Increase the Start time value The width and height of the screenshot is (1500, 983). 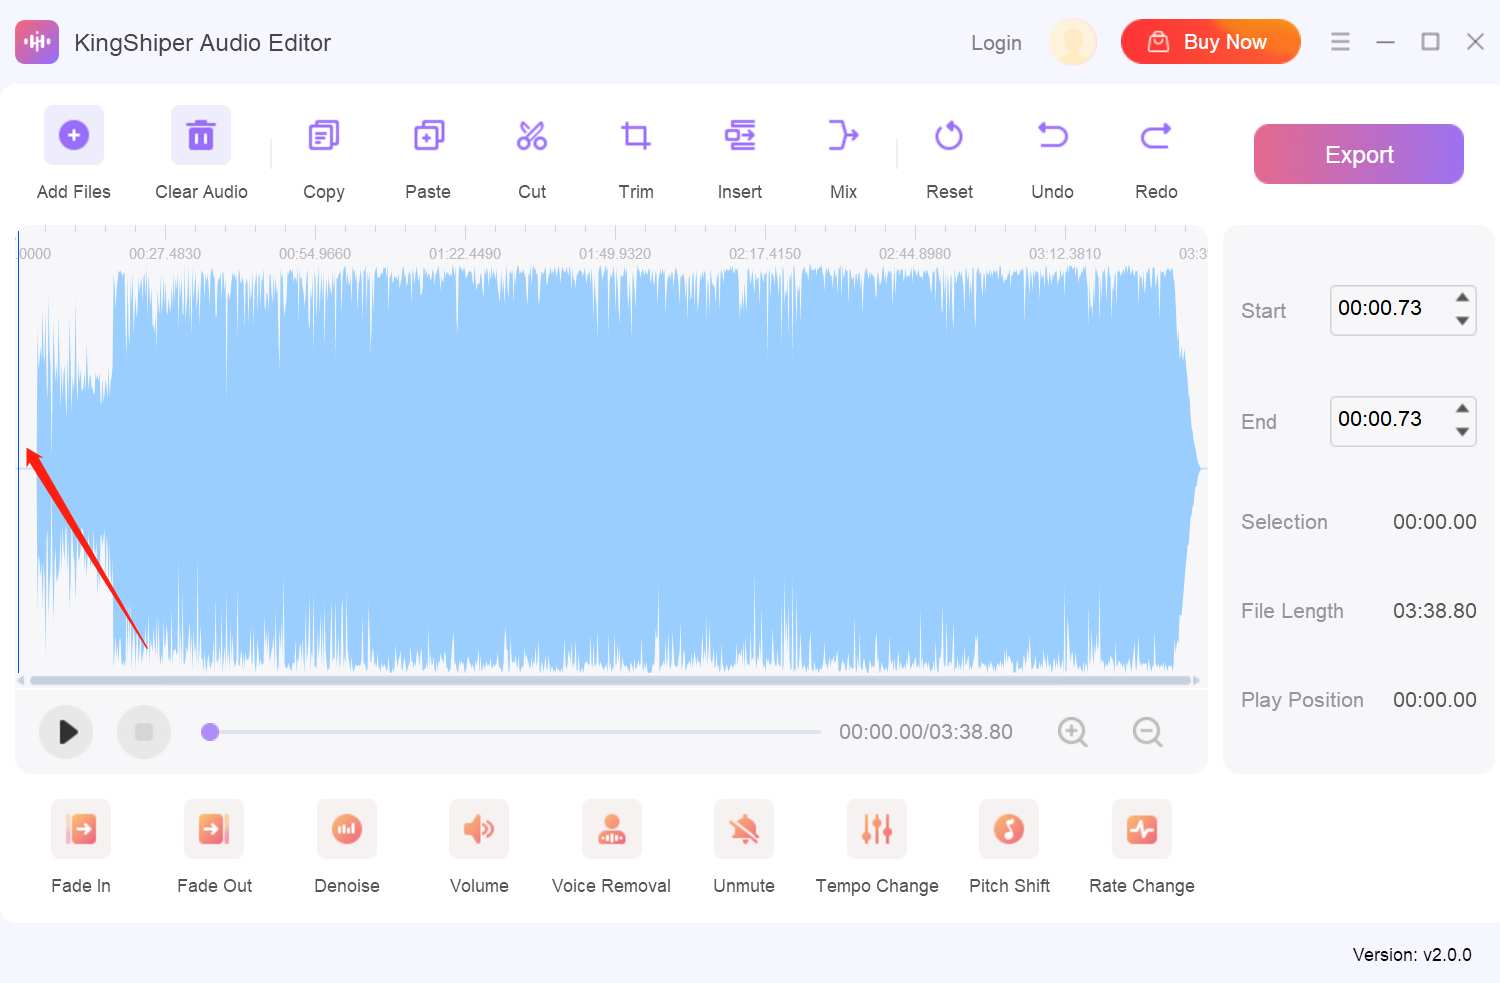(1463, 297)
